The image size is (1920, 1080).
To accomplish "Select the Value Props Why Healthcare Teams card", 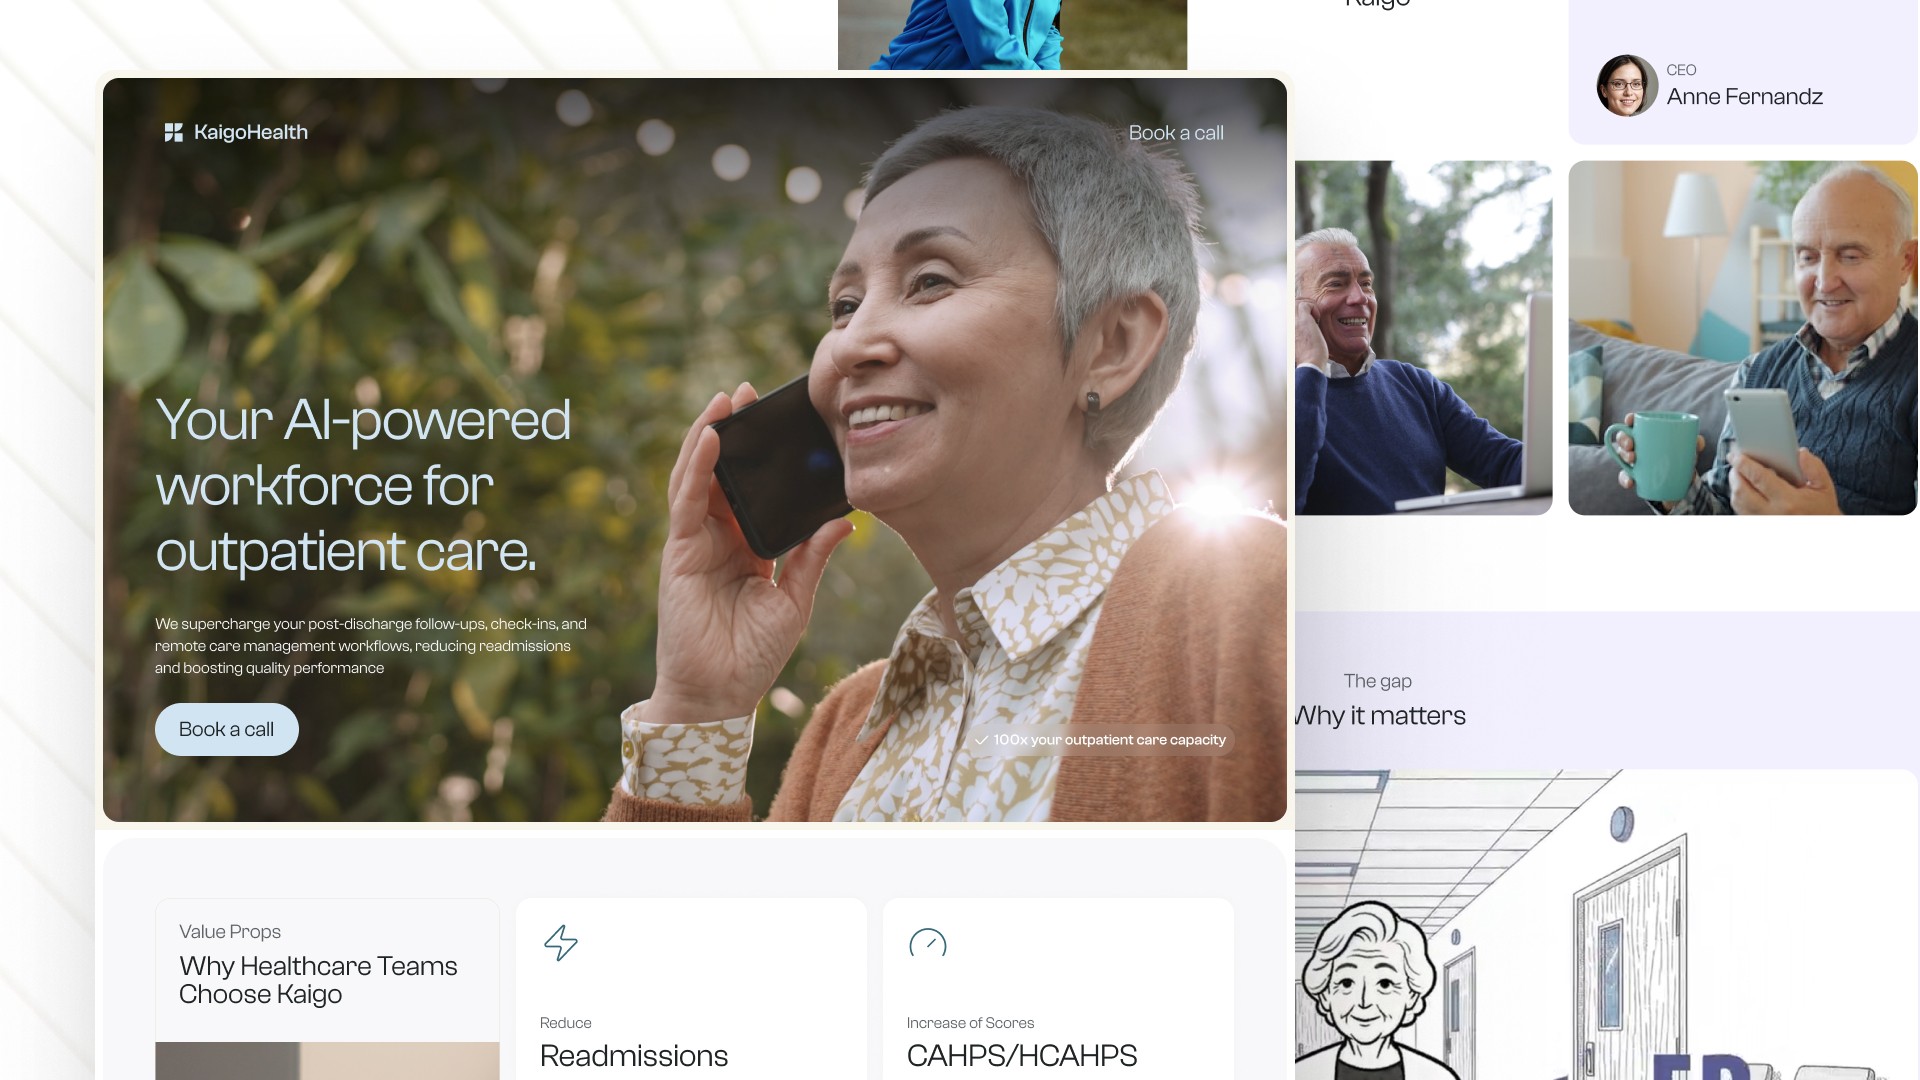I will pyautogui.click(x=327, y=989).
